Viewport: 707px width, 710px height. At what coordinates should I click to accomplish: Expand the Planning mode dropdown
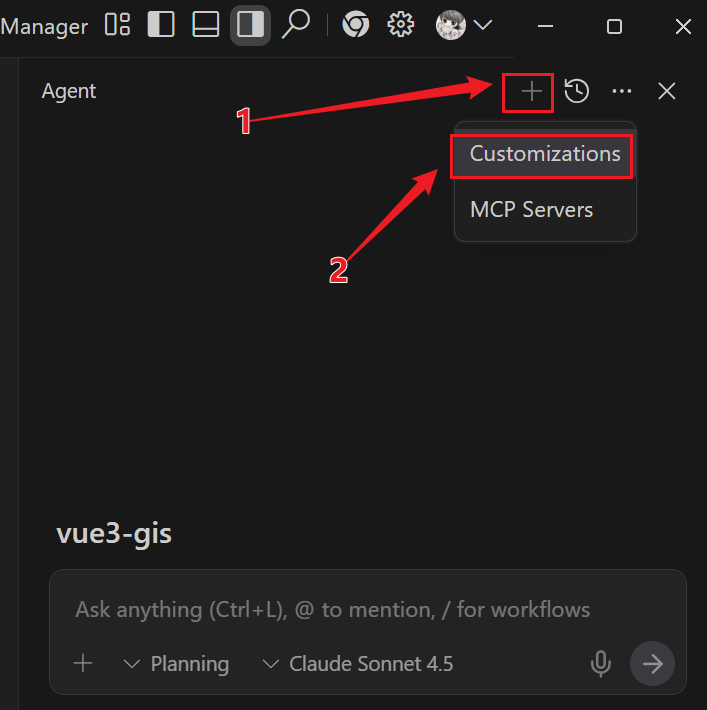176,664
